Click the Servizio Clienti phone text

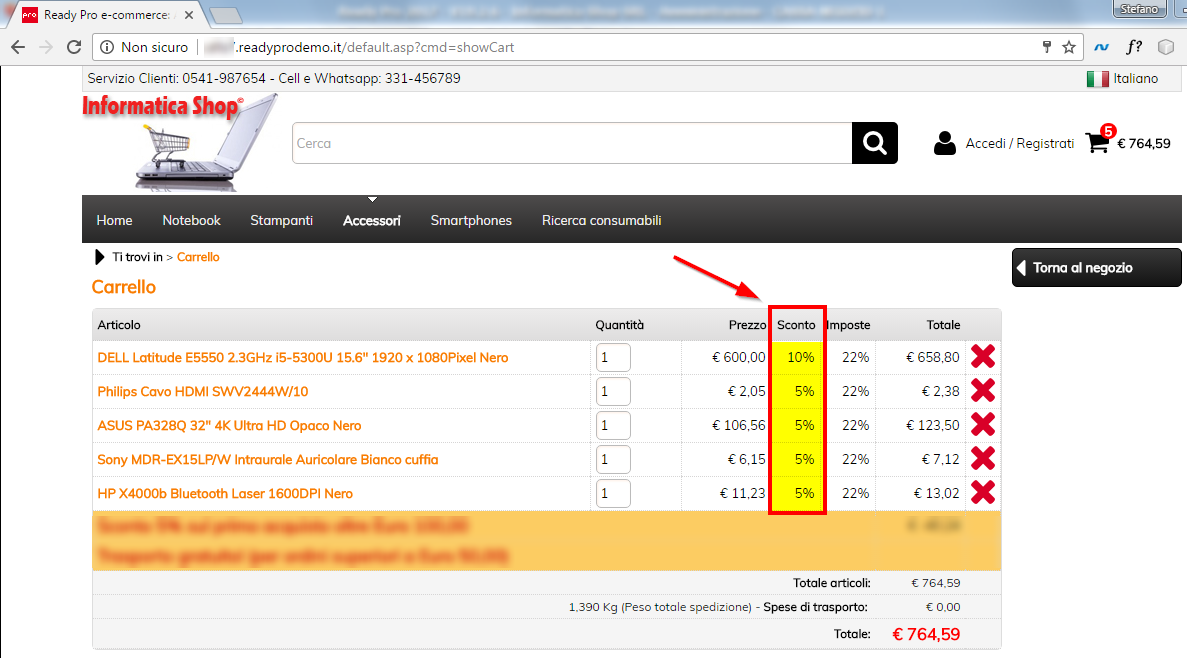[x=274, y=79]
